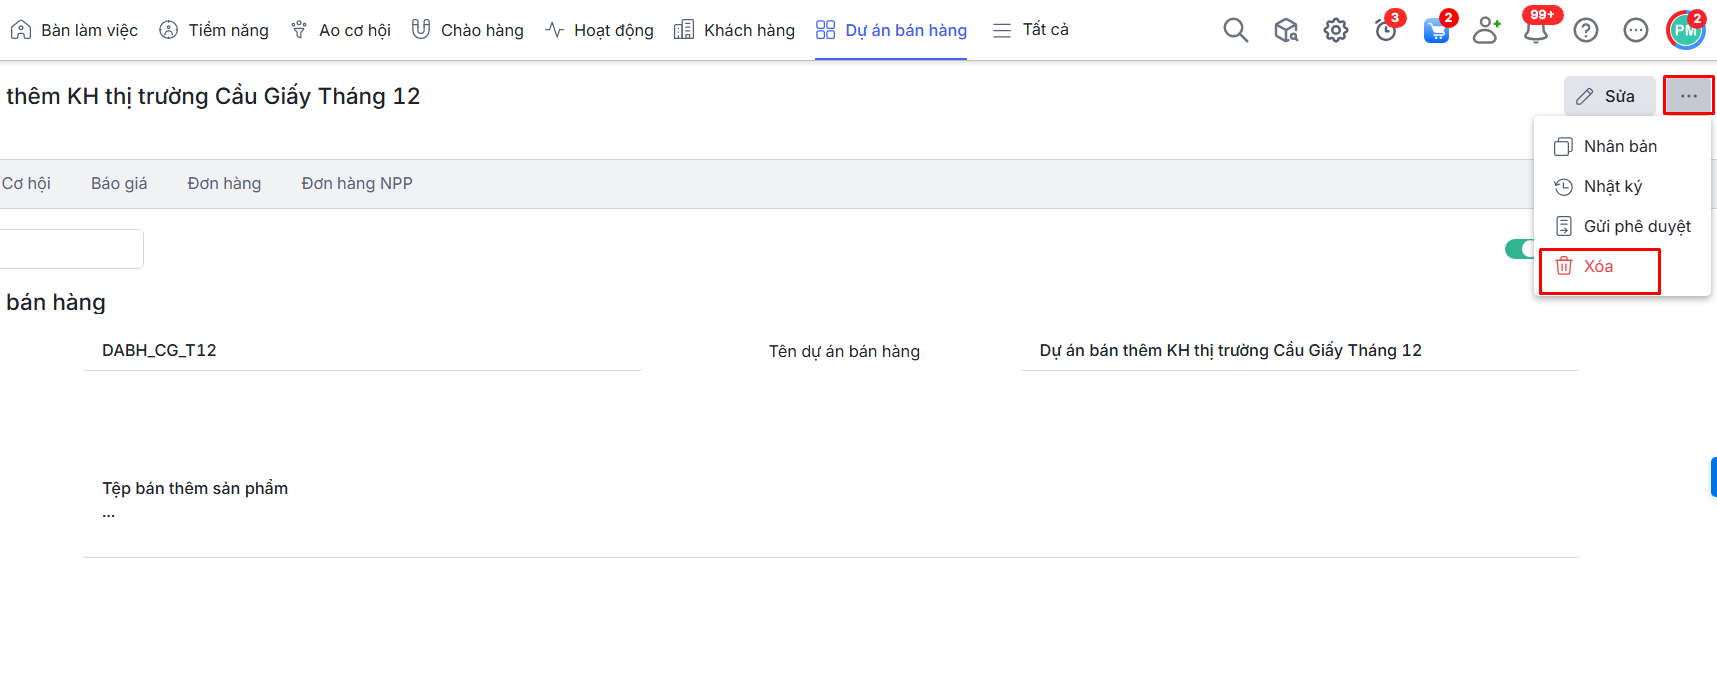Expand the three-dot more actions button

tap(1688, 96)
